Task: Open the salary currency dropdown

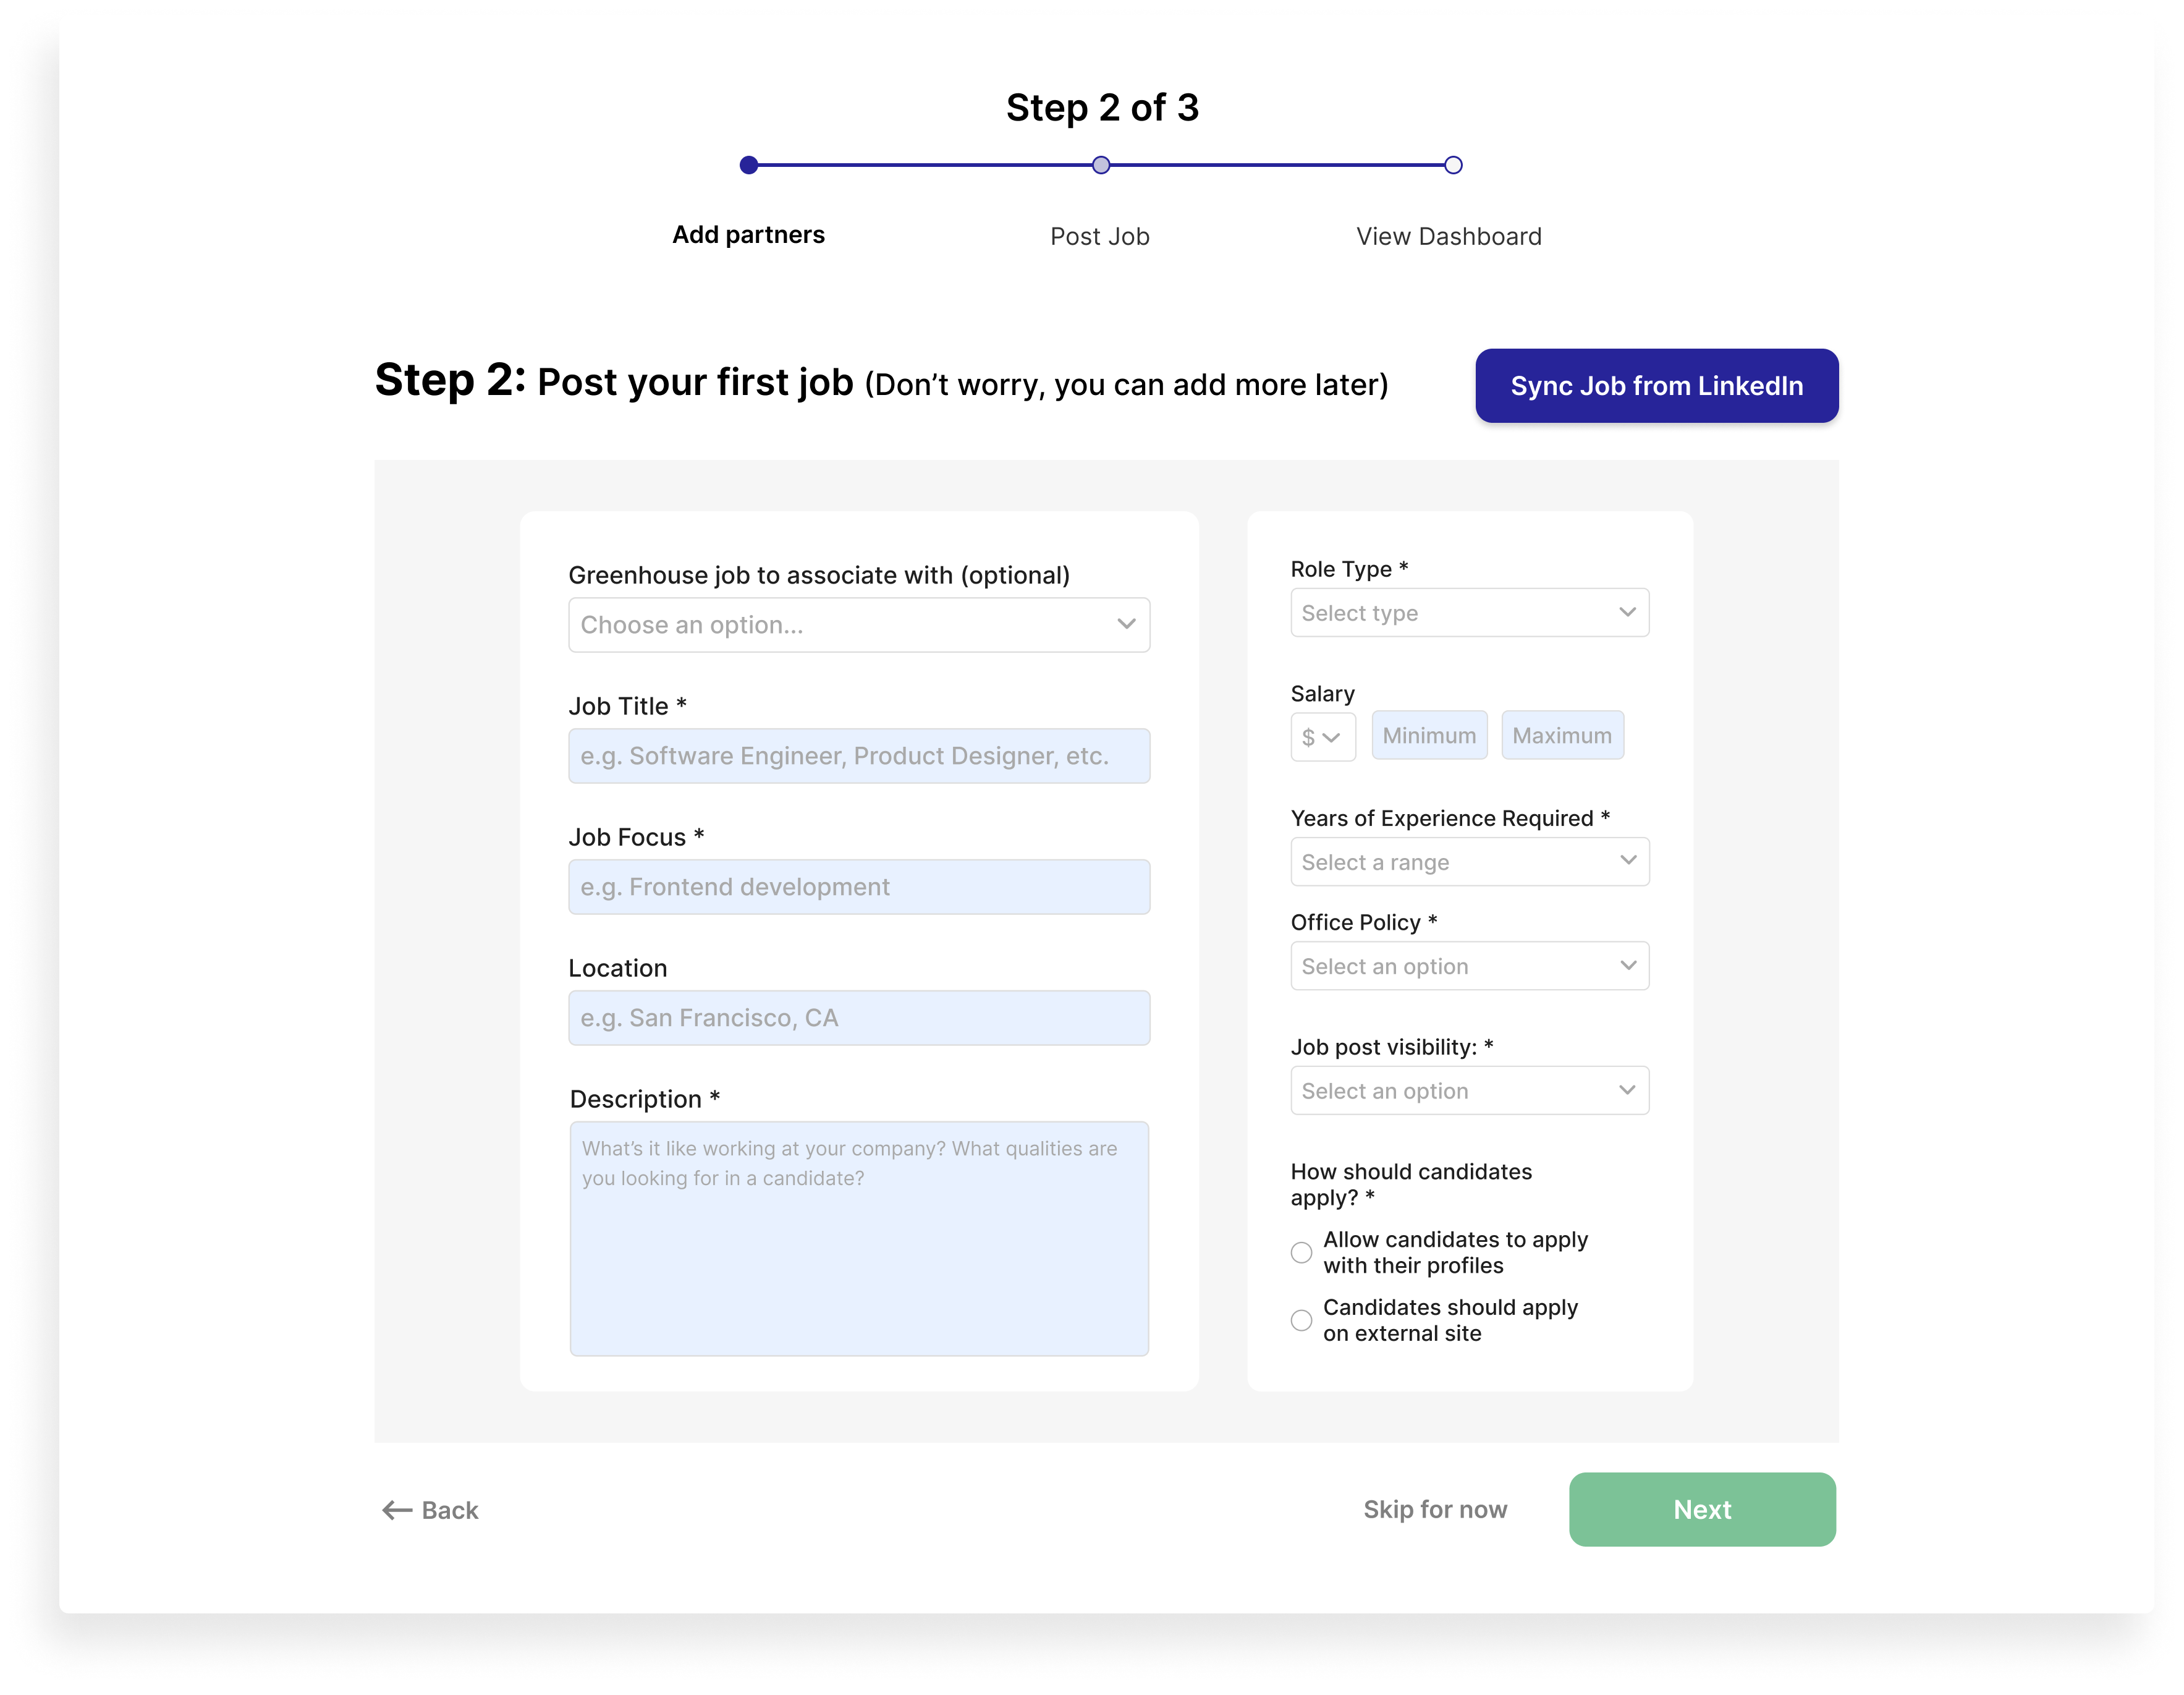Action: (x=1323, y=737)
